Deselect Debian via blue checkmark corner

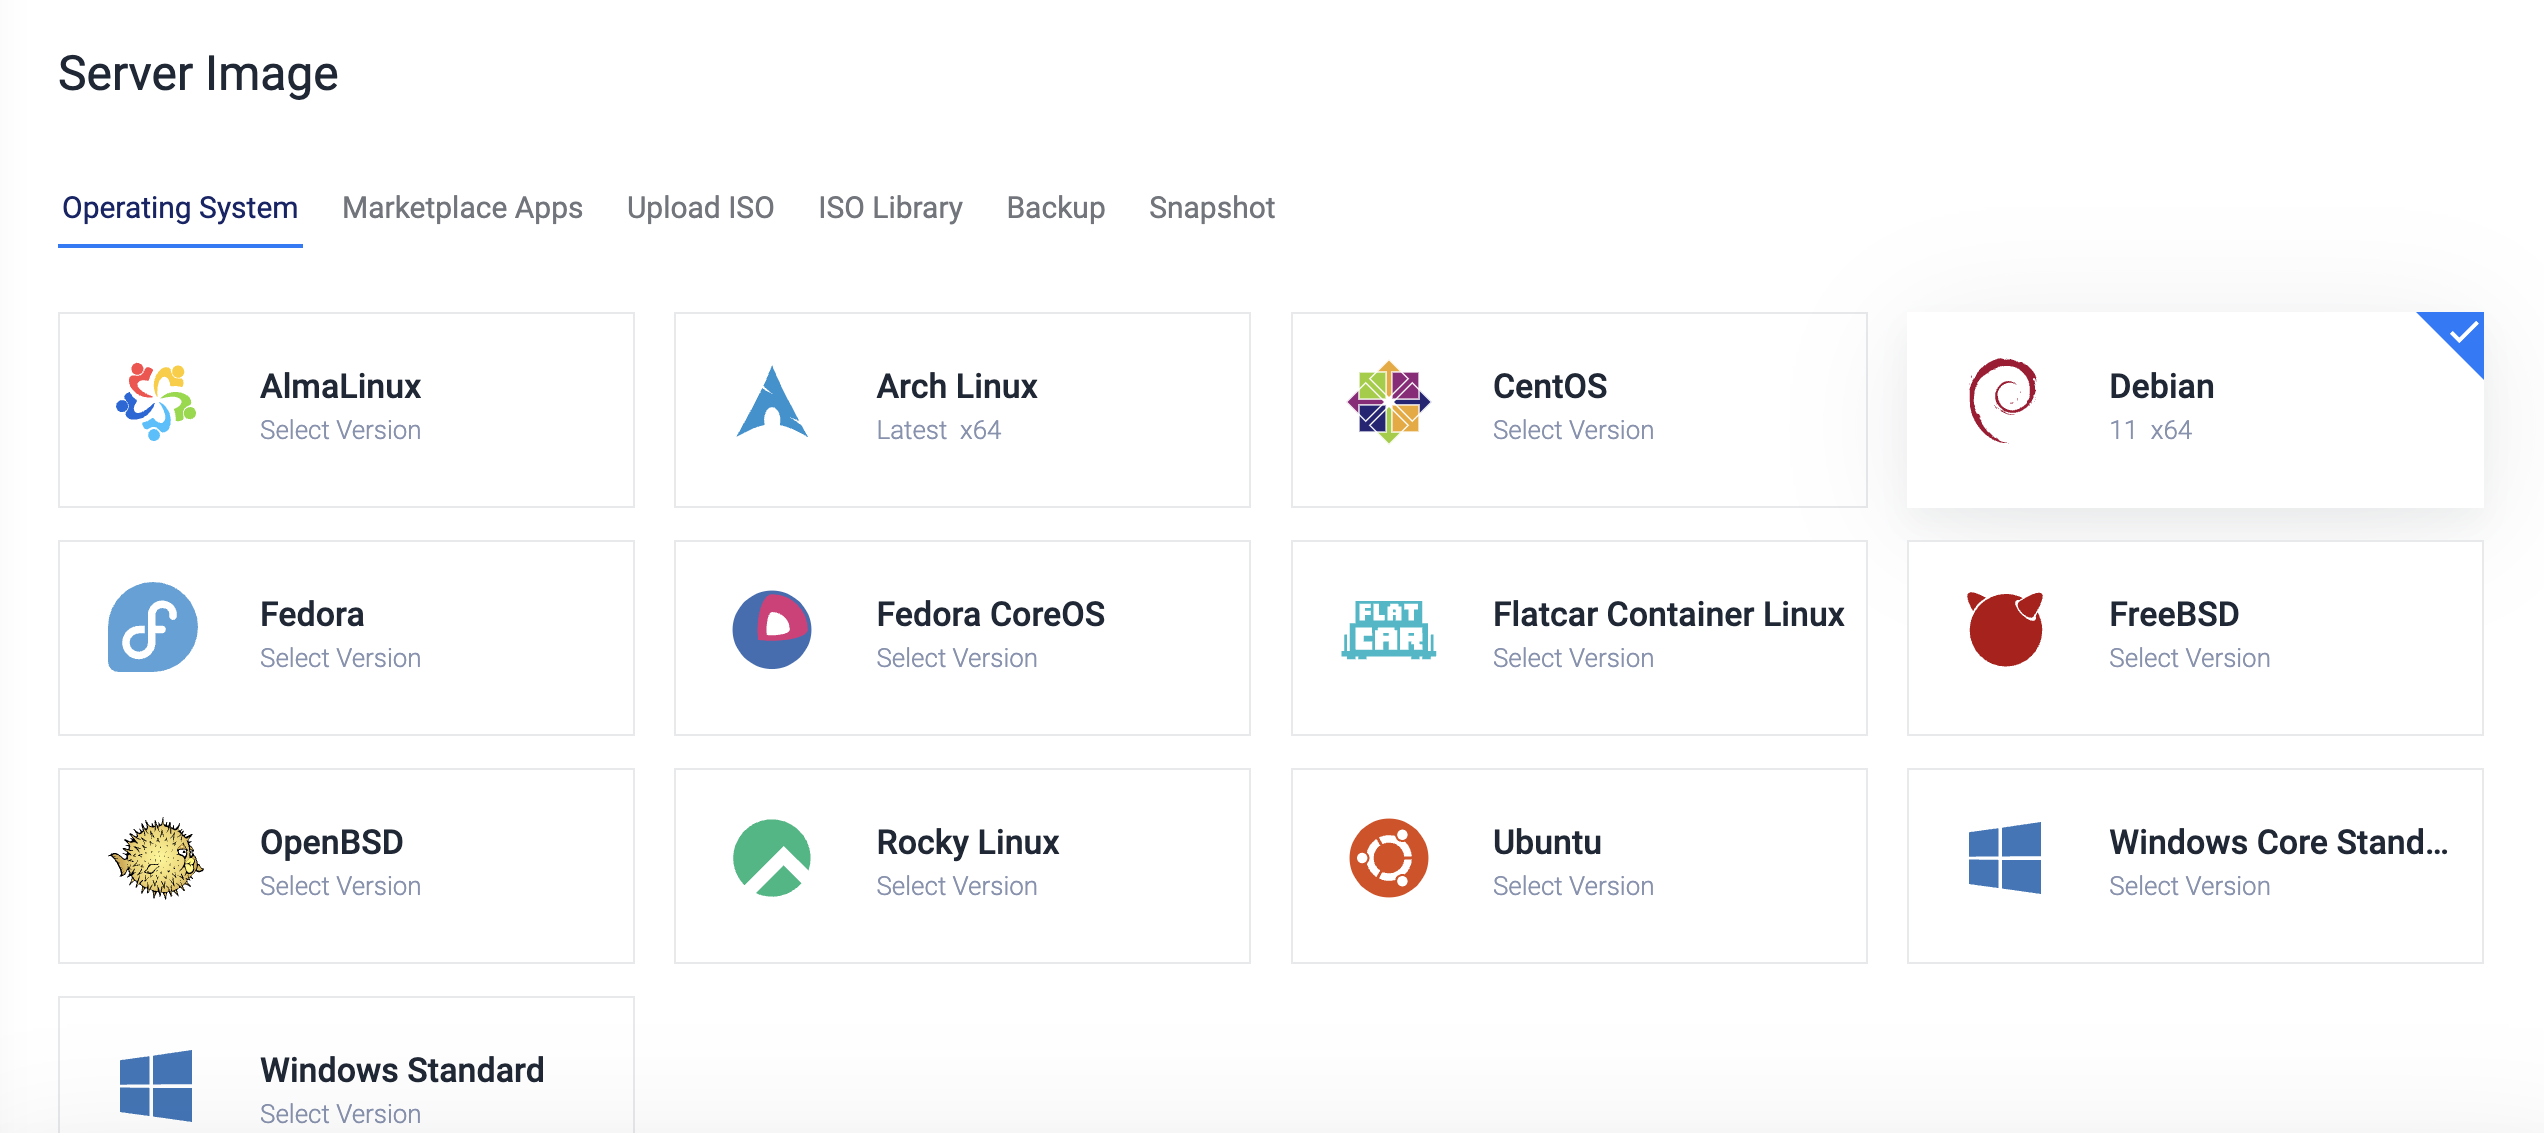point(2460,334)
